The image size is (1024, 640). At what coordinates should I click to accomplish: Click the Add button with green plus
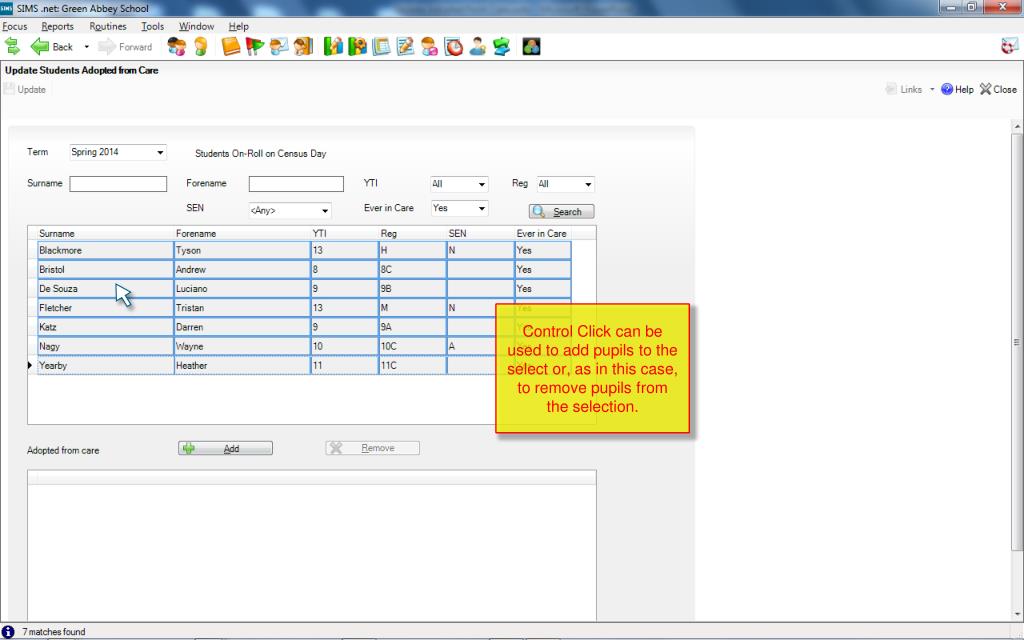click(225, 448)
